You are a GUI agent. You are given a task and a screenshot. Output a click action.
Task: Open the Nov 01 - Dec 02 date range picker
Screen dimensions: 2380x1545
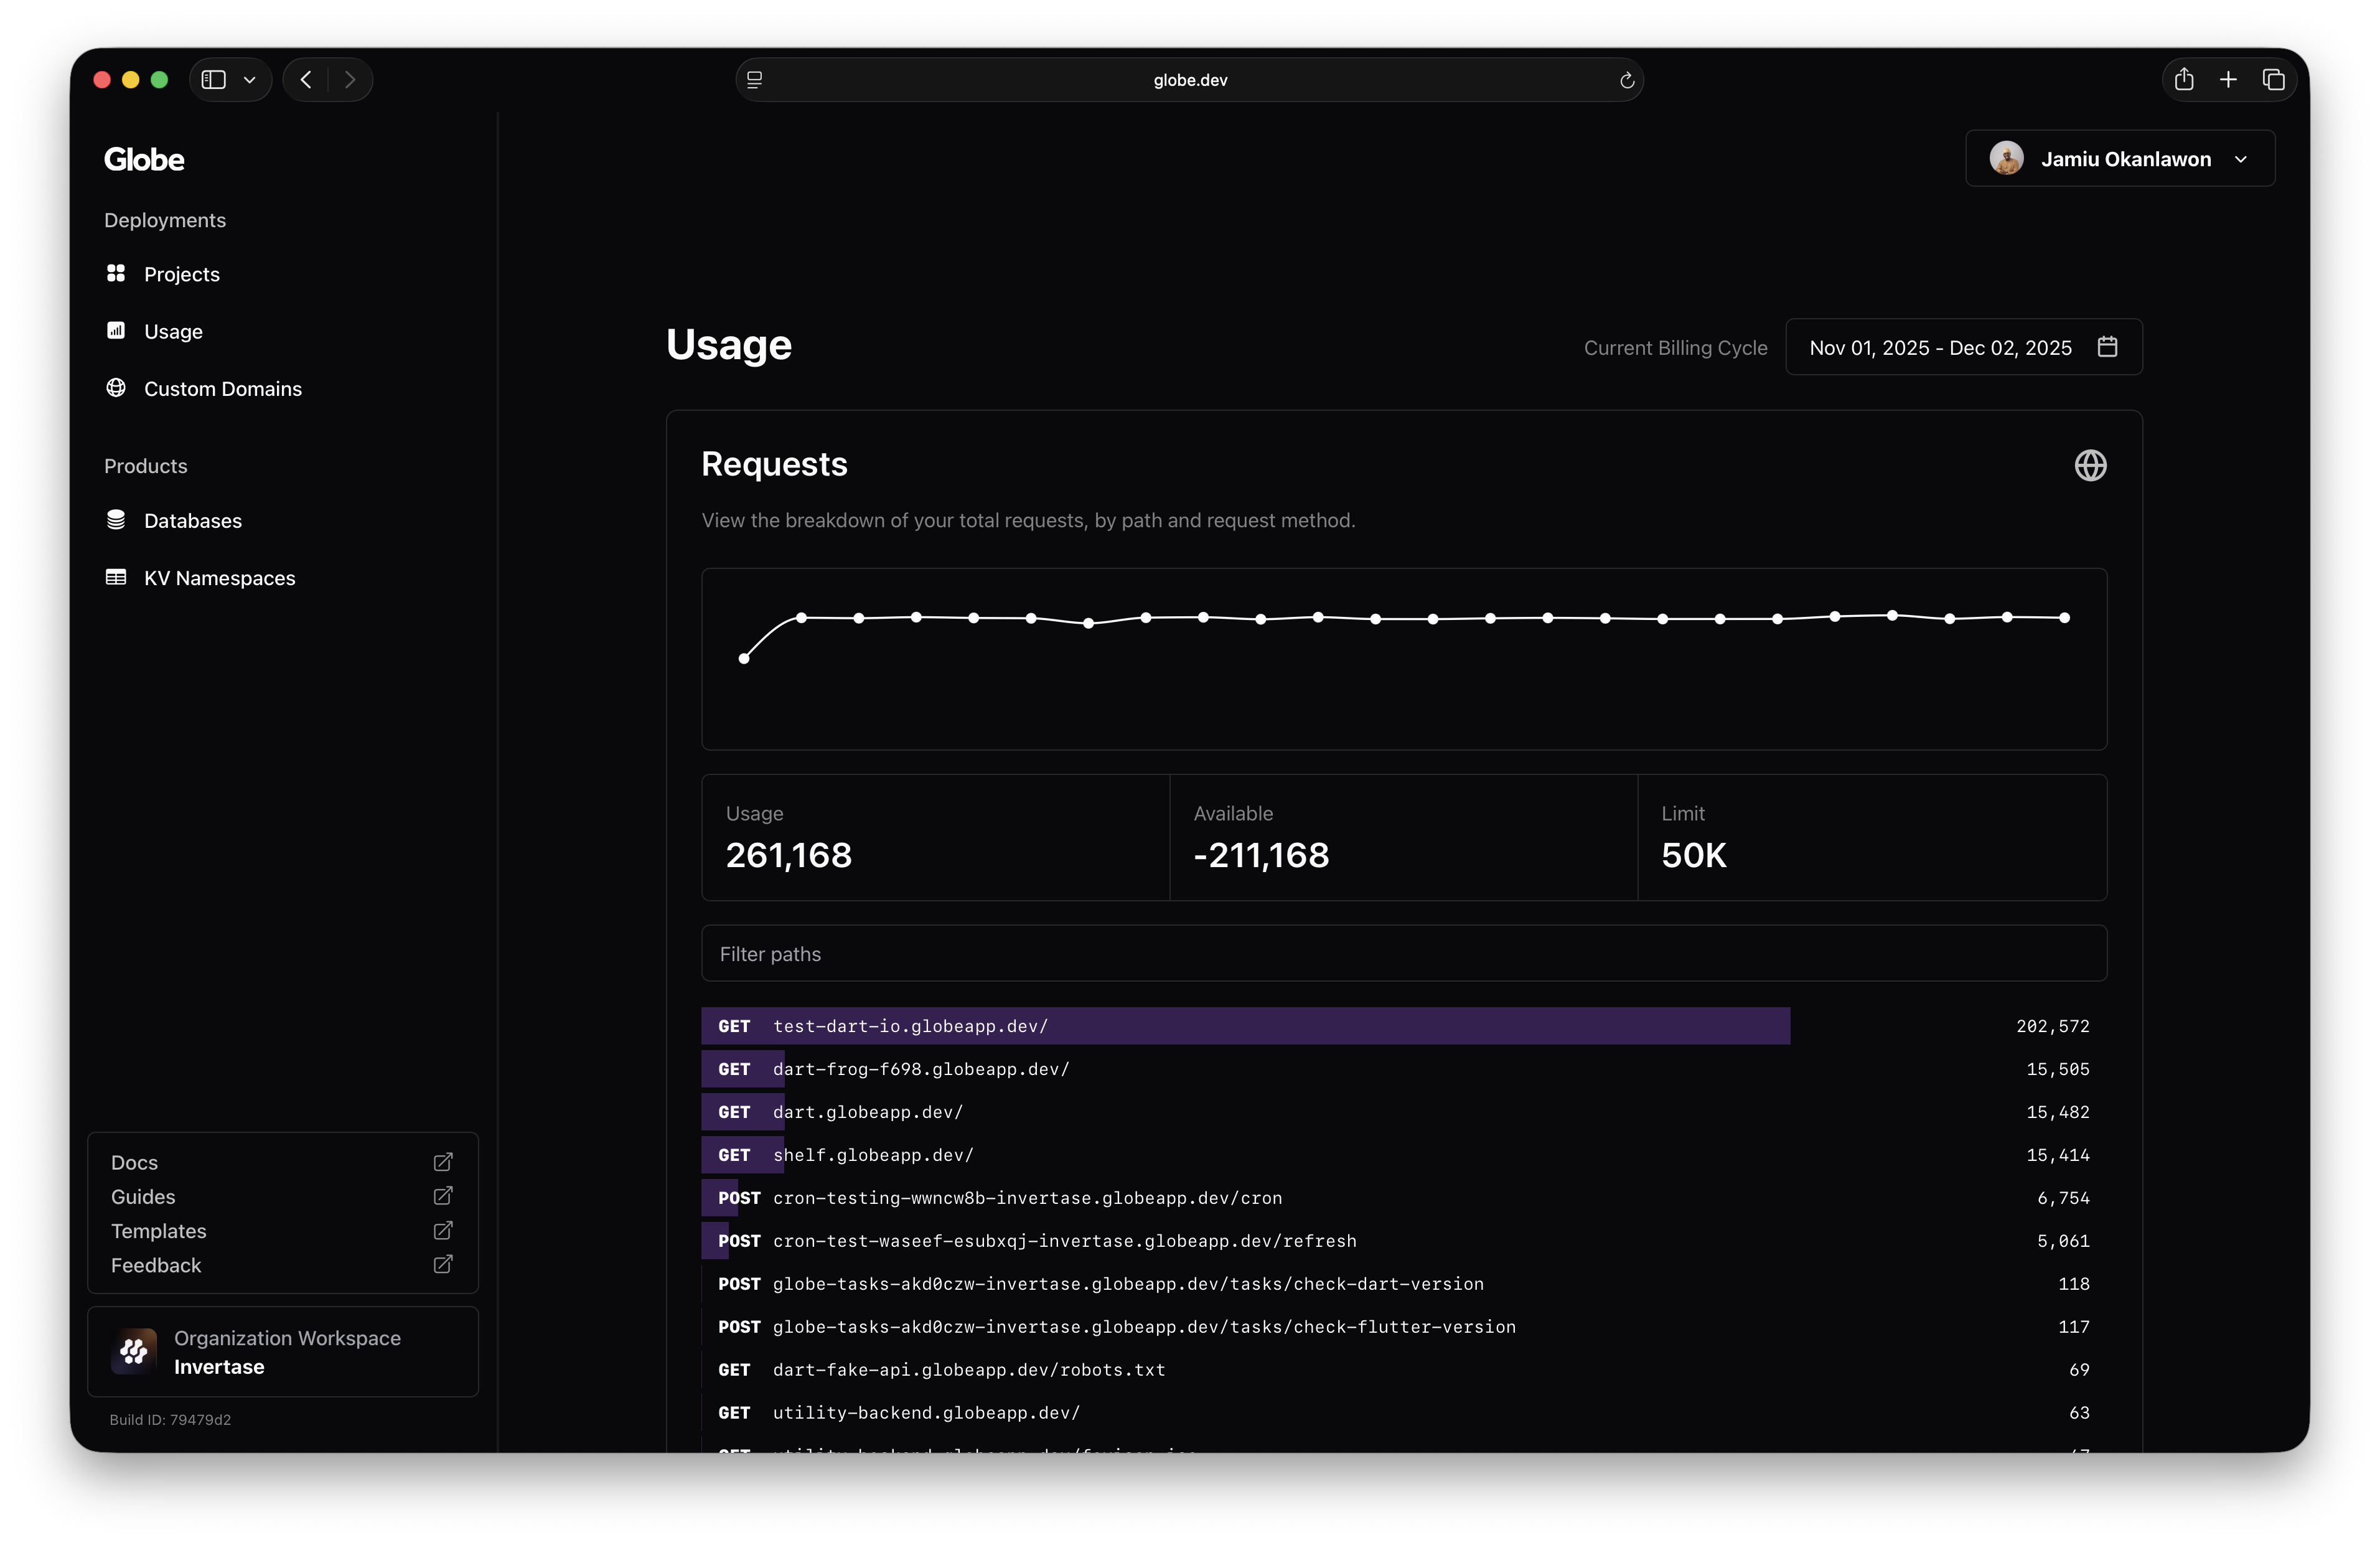point(1940,348)
